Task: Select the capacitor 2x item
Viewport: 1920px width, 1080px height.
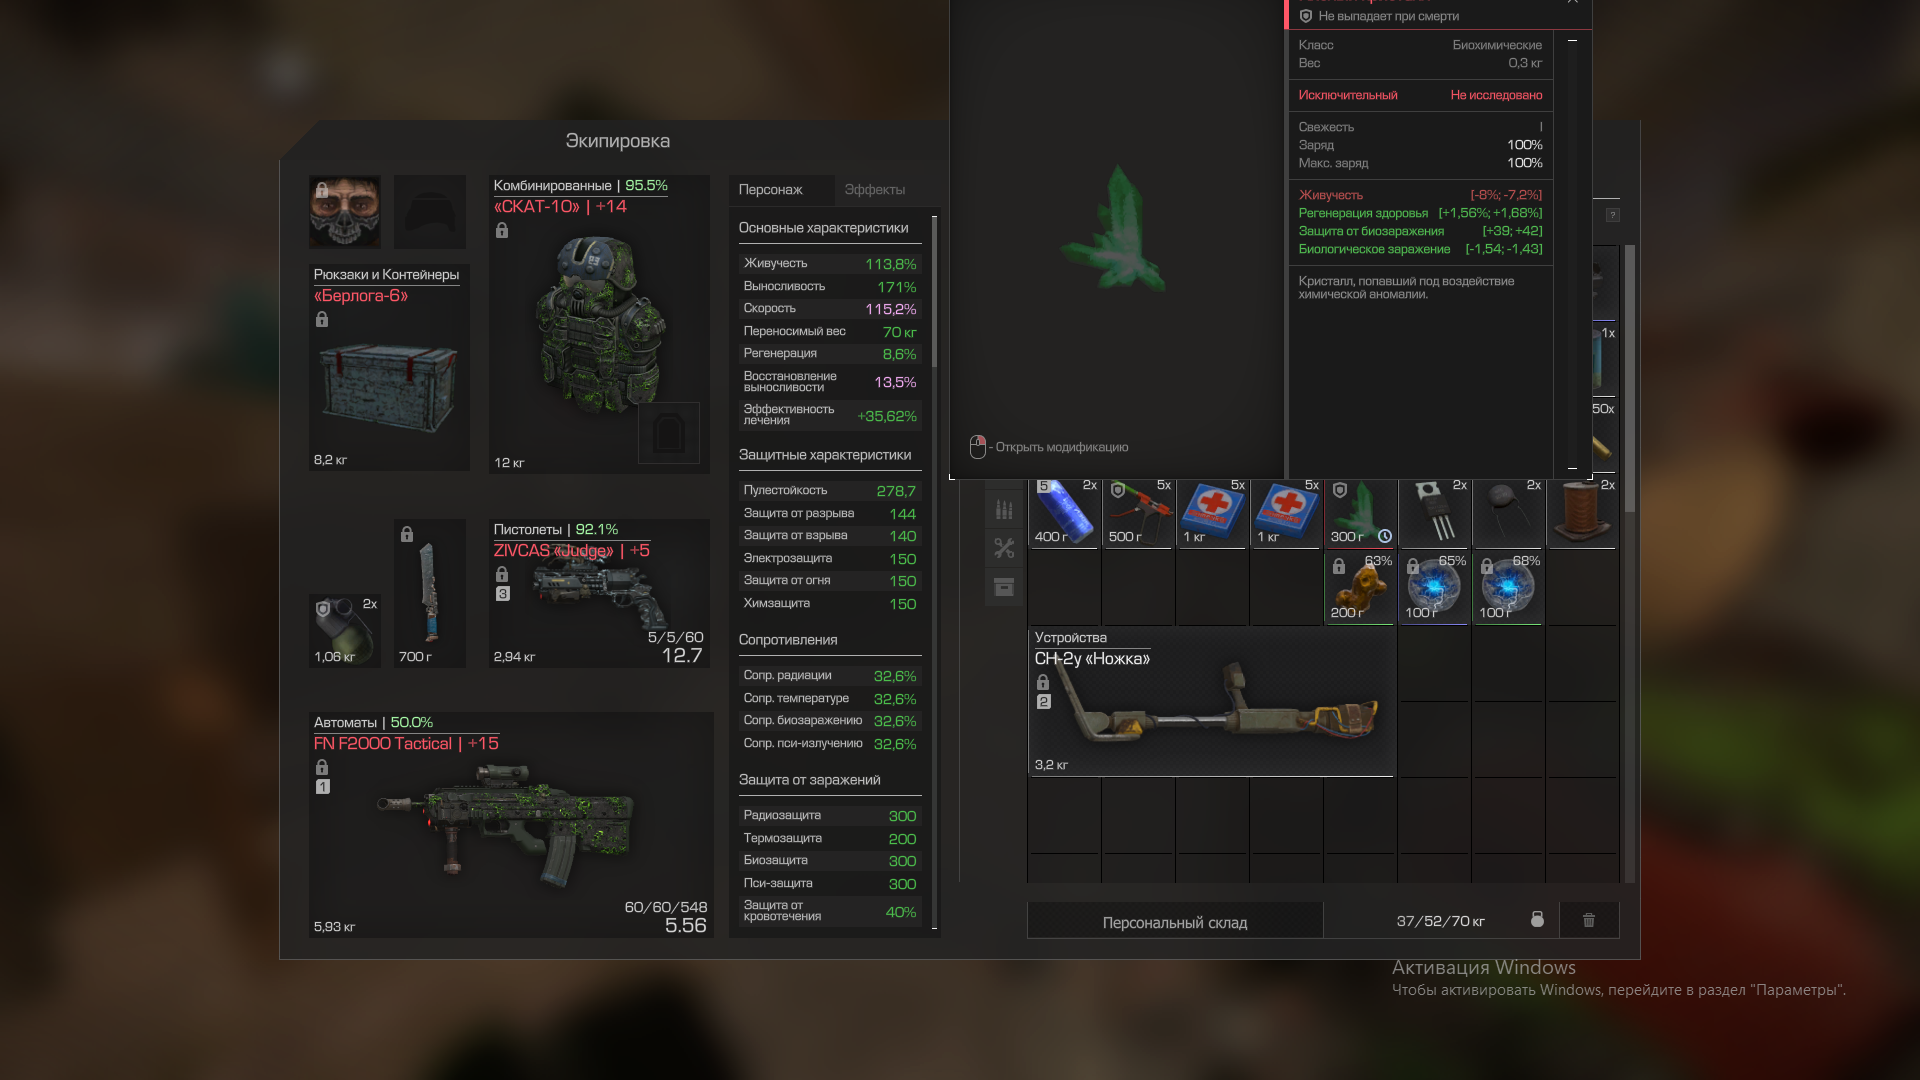Action: (x=1509, y=513)
